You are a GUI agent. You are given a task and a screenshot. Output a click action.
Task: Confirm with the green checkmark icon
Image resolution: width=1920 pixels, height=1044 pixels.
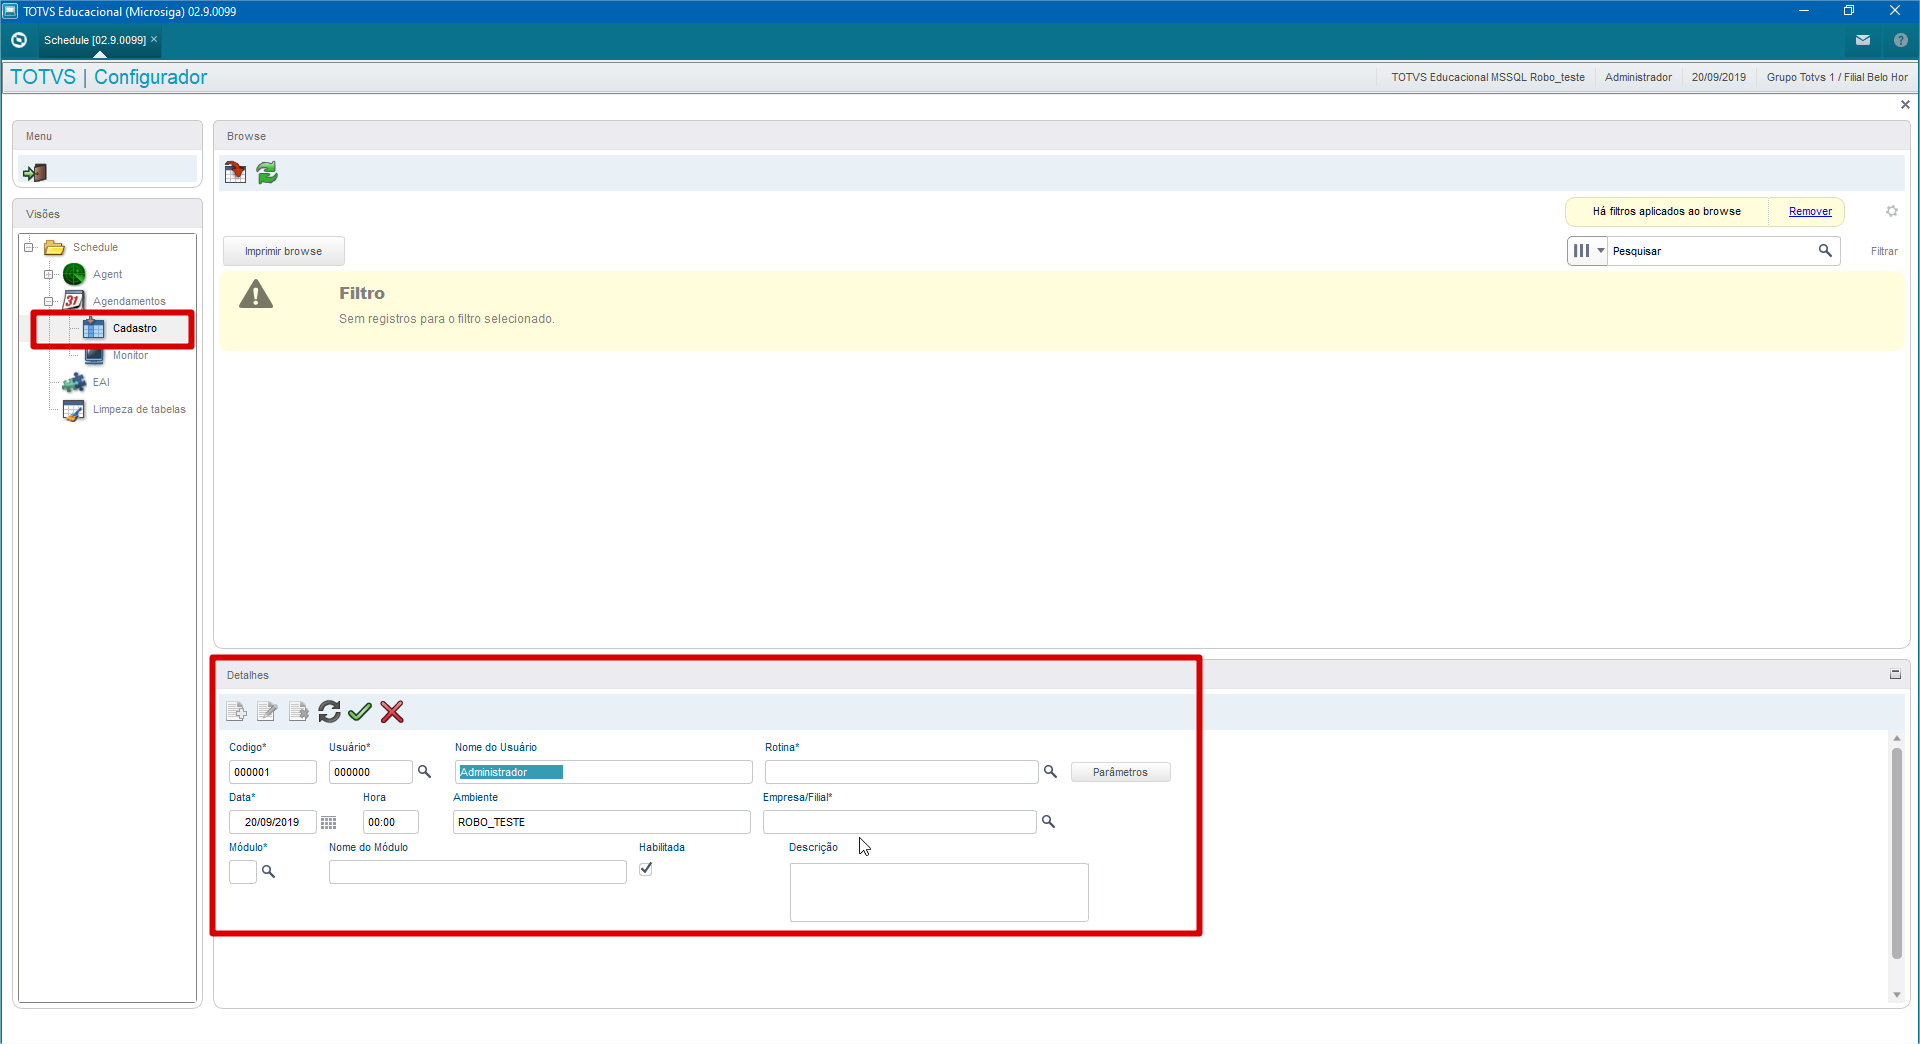click(x=360, y=711)
